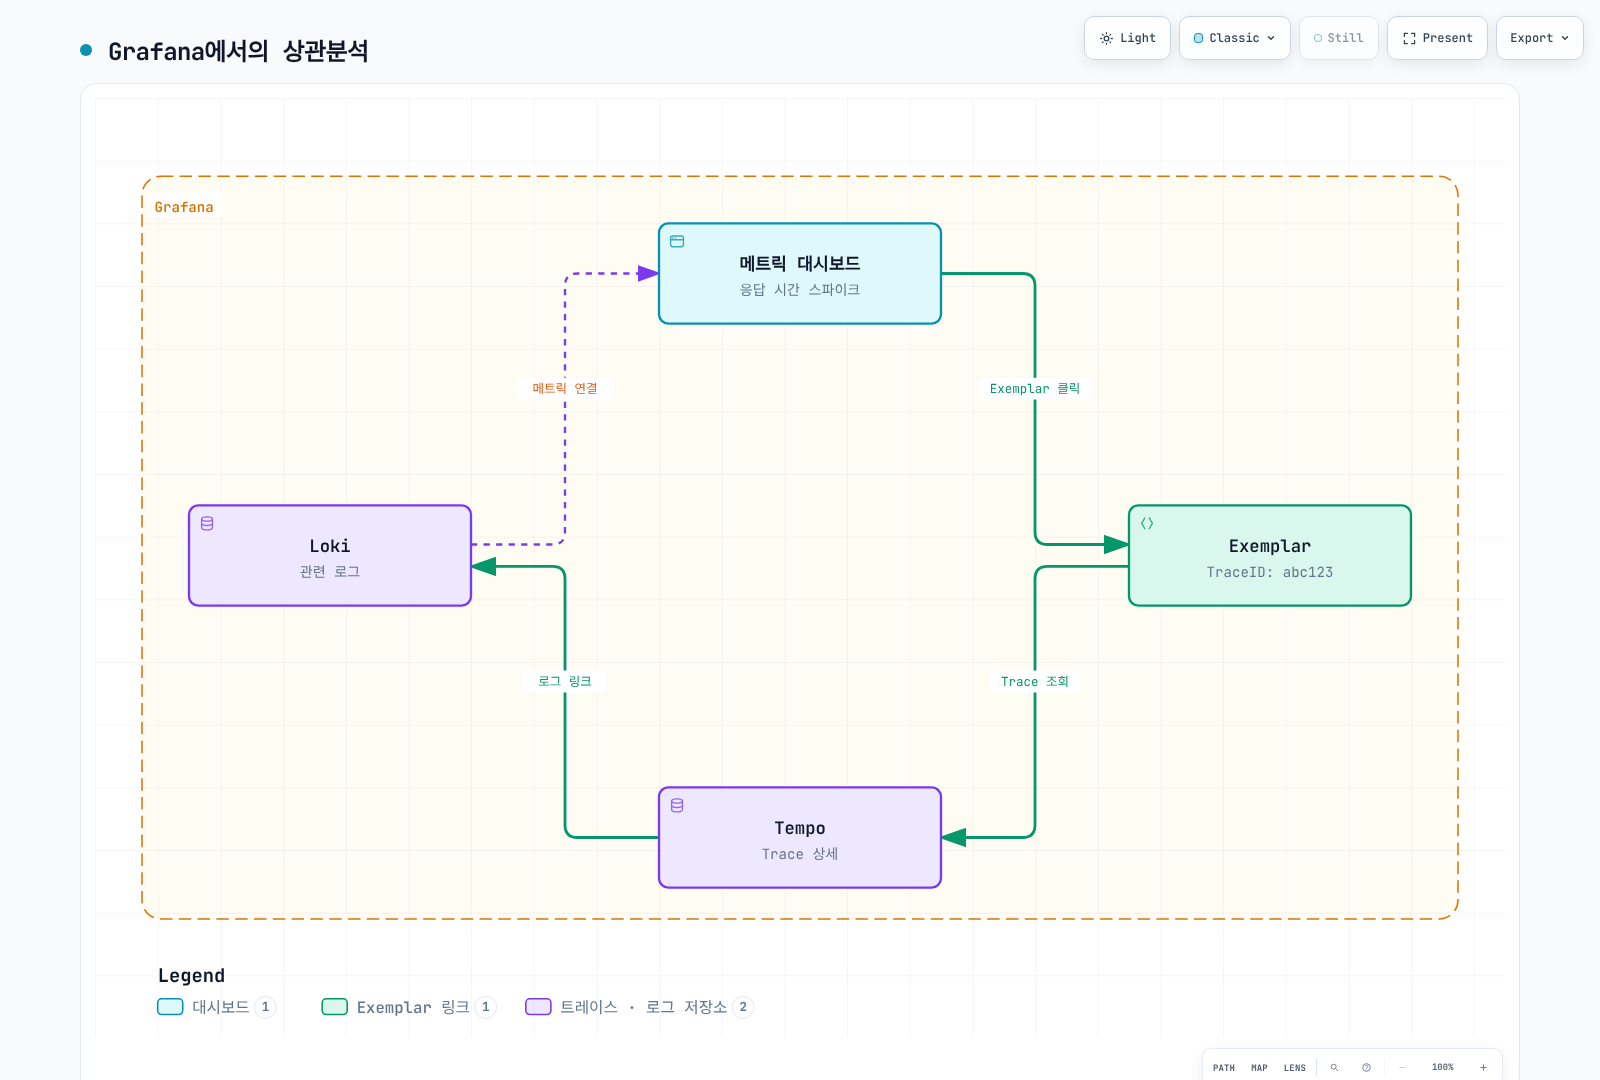Viewport: 1600px width, 1080px height.
Task: Switch to LENS mode
Action: (1295, 1068)
